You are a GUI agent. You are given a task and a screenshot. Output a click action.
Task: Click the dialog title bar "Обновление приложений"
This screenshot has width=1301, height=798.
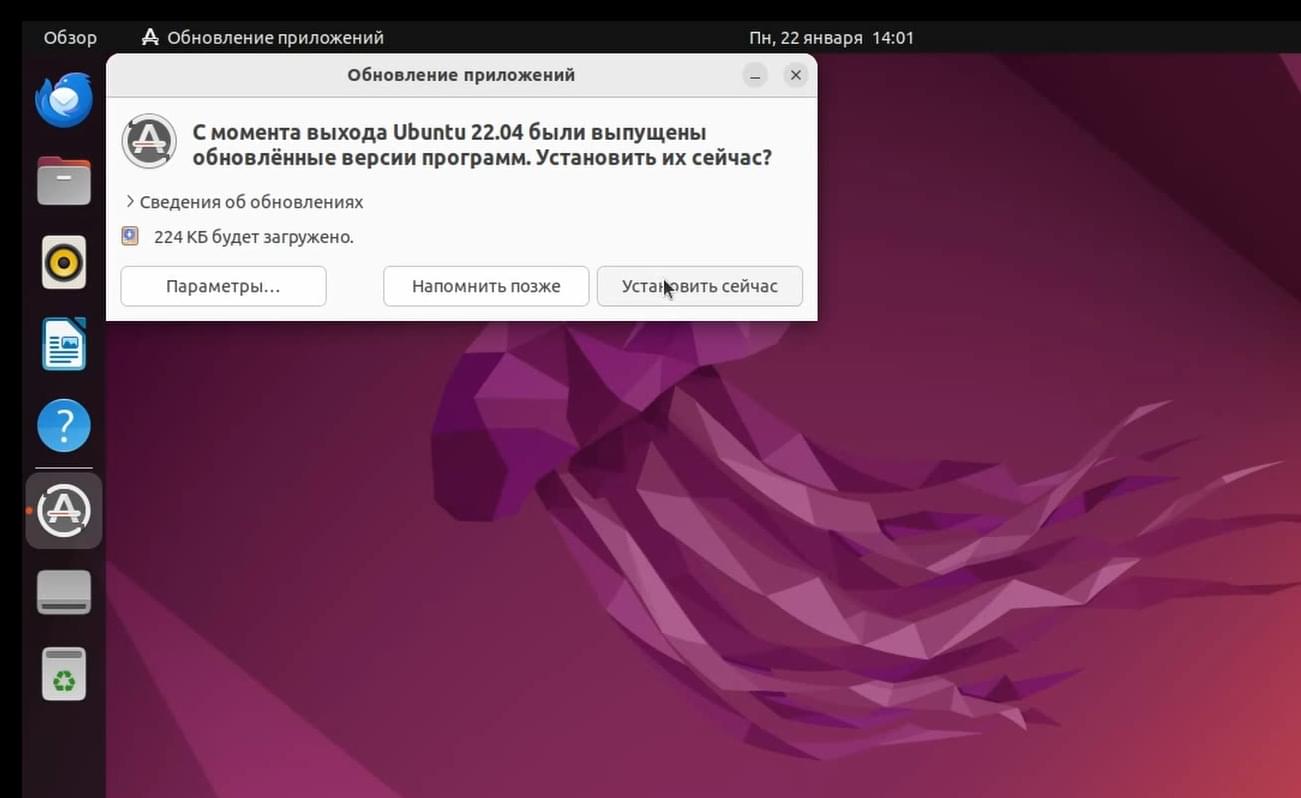click(x=461, y=75)
